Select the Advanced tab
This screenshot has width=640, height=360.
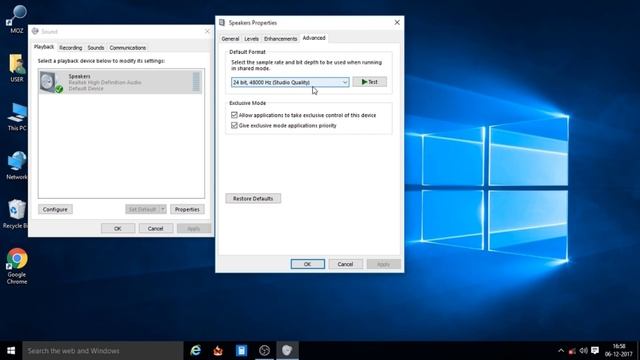(x=314, y=38)
